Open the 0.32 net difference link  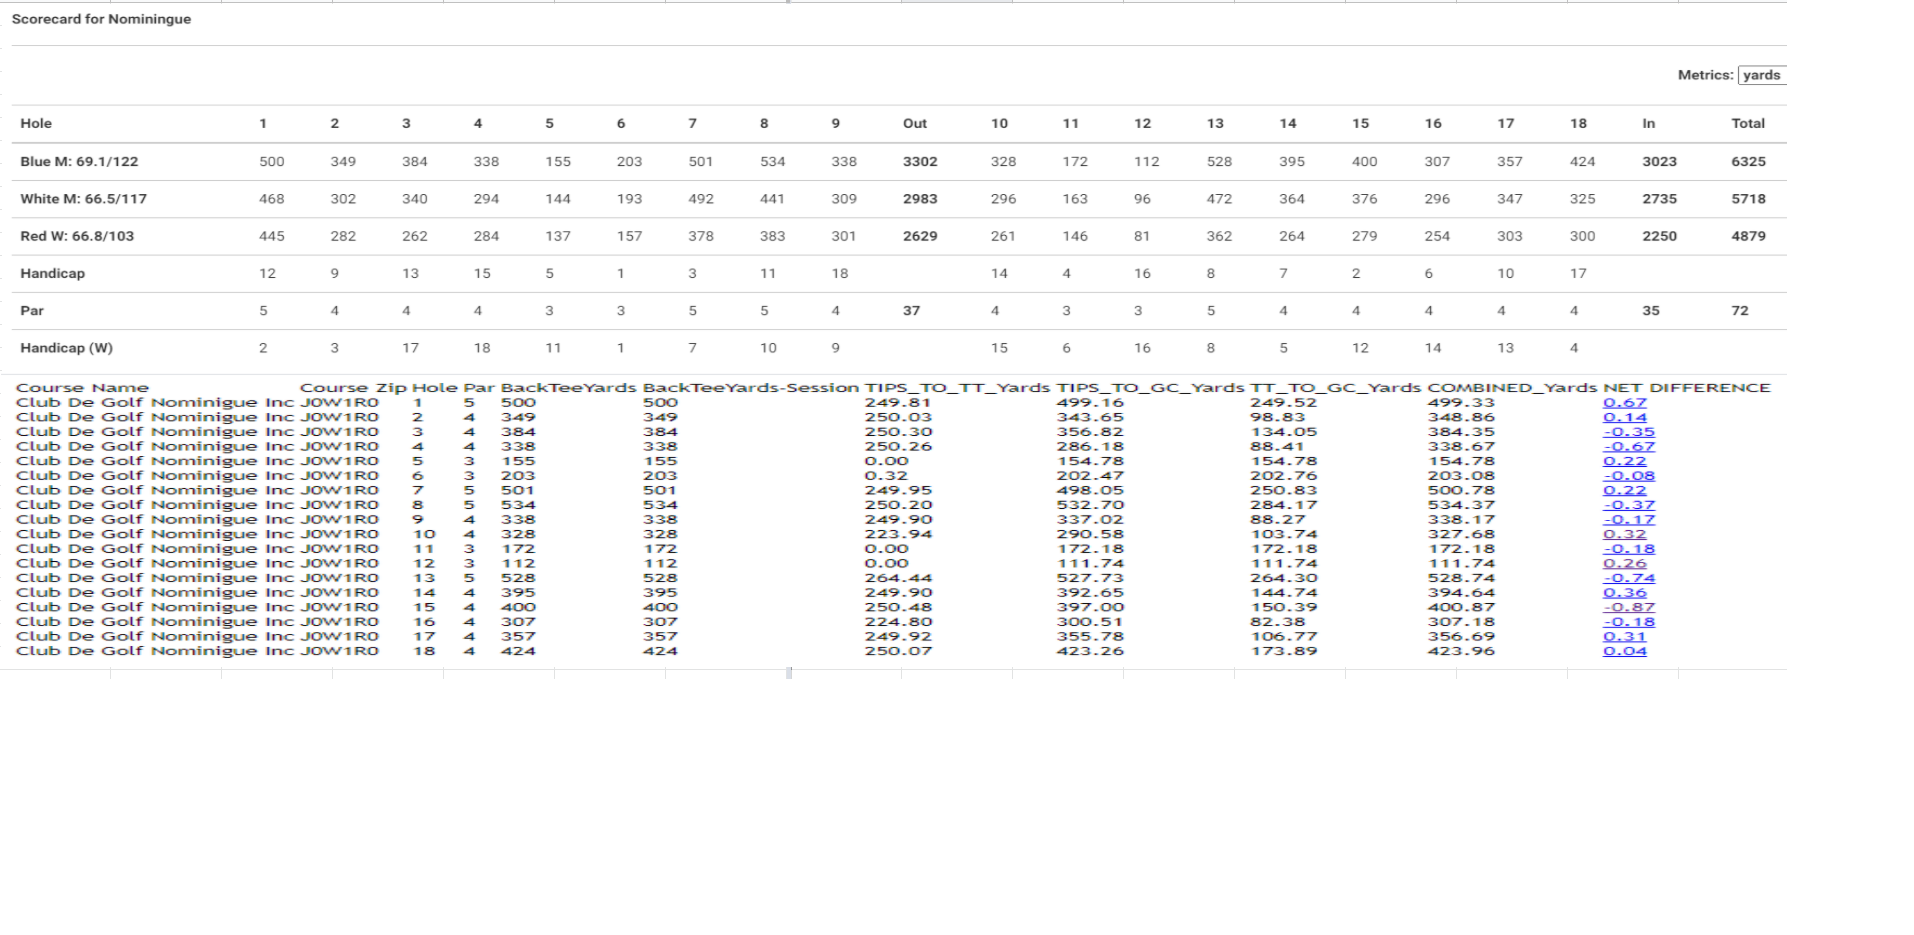(x=1625, y=534)
